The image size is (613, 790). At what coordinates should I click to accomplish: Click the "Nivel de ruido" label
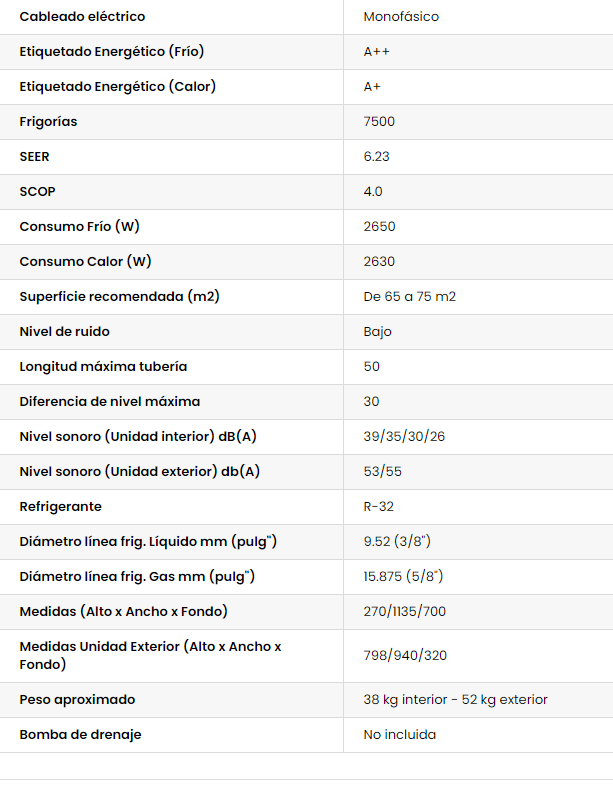(64, 332)
